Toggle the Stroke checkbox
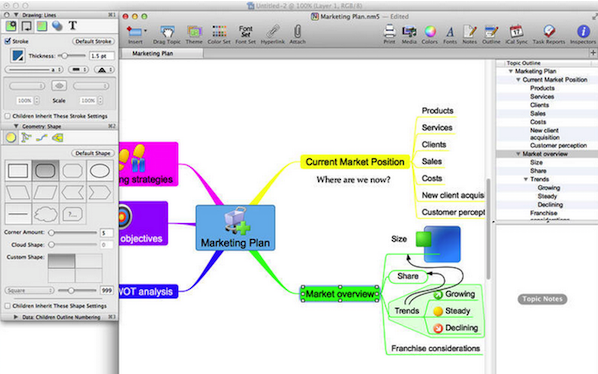Screen dimensions: 598x374 (8, 41)
